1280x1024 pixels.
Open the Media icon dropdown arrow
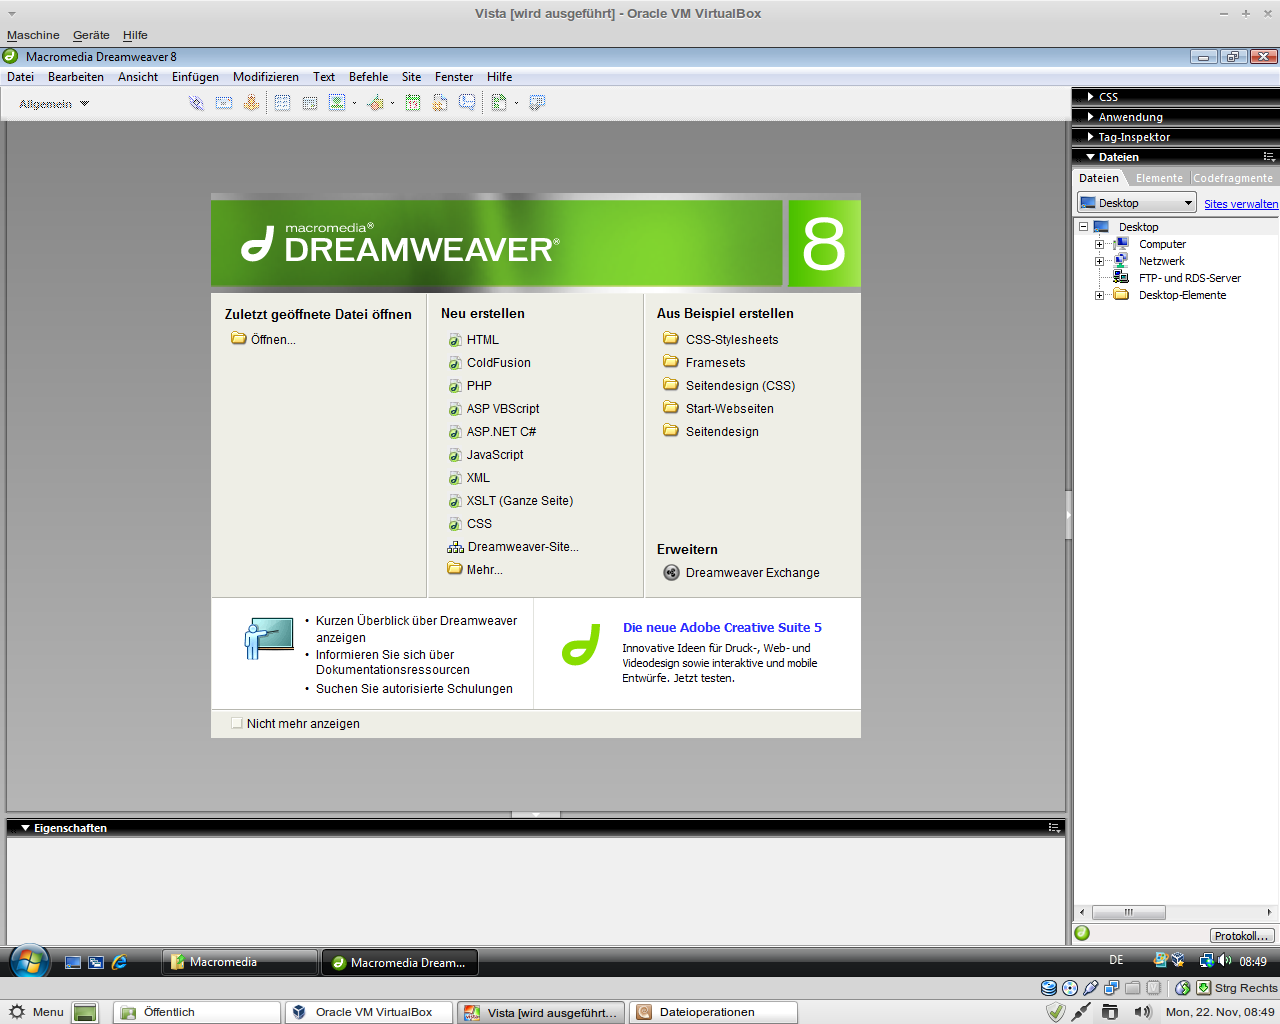392,103
